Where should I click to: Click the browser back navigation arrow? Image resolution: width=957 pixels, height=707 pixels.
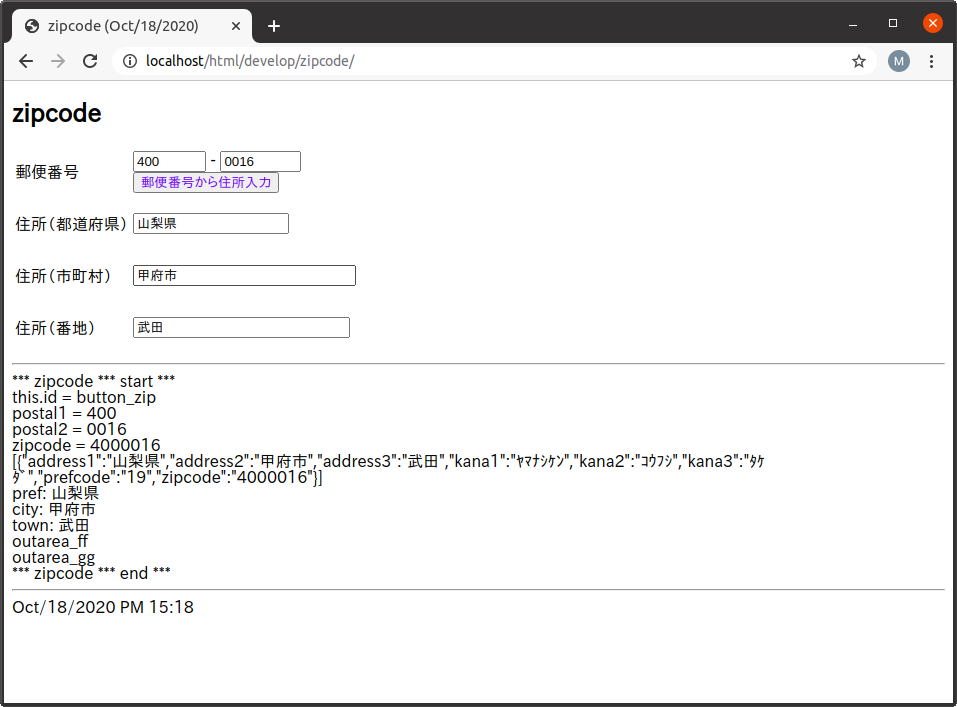(25, 61)
